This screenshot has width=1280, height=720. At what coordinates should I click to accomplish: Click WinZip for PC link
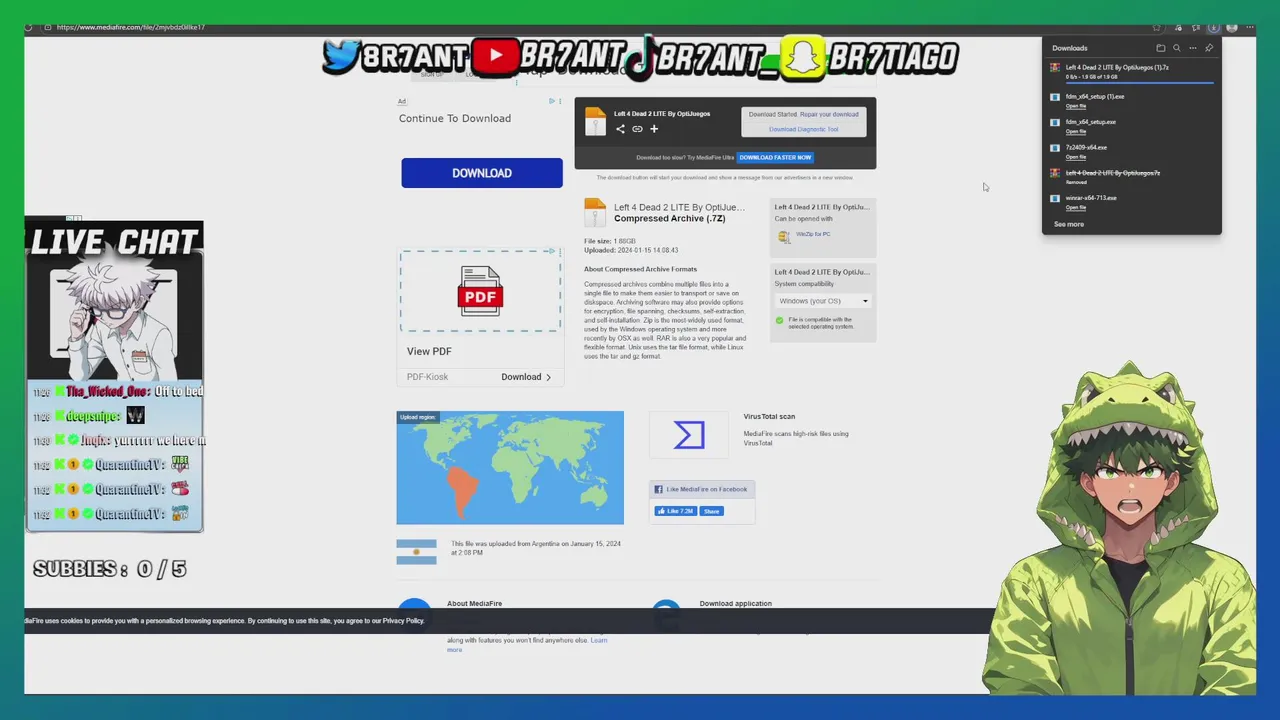(813, 234)
